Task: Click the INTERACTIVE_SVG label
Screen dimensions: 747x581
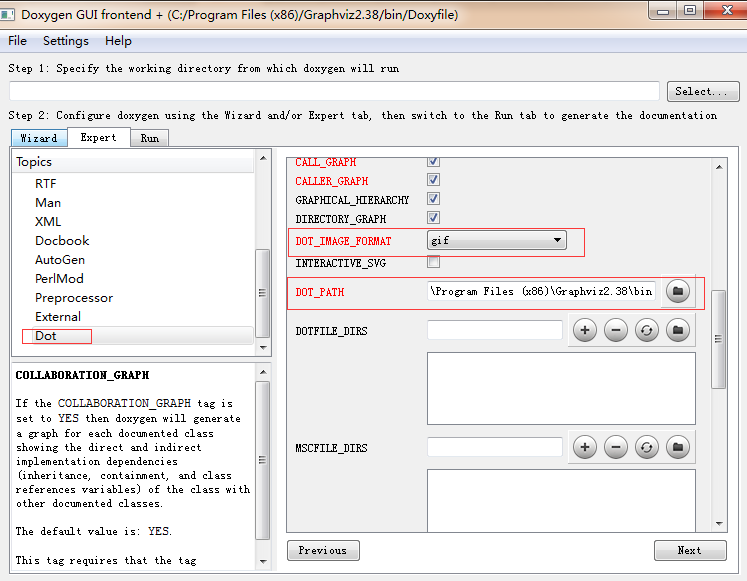Action: pyautogui.click(x=341, y=263)
